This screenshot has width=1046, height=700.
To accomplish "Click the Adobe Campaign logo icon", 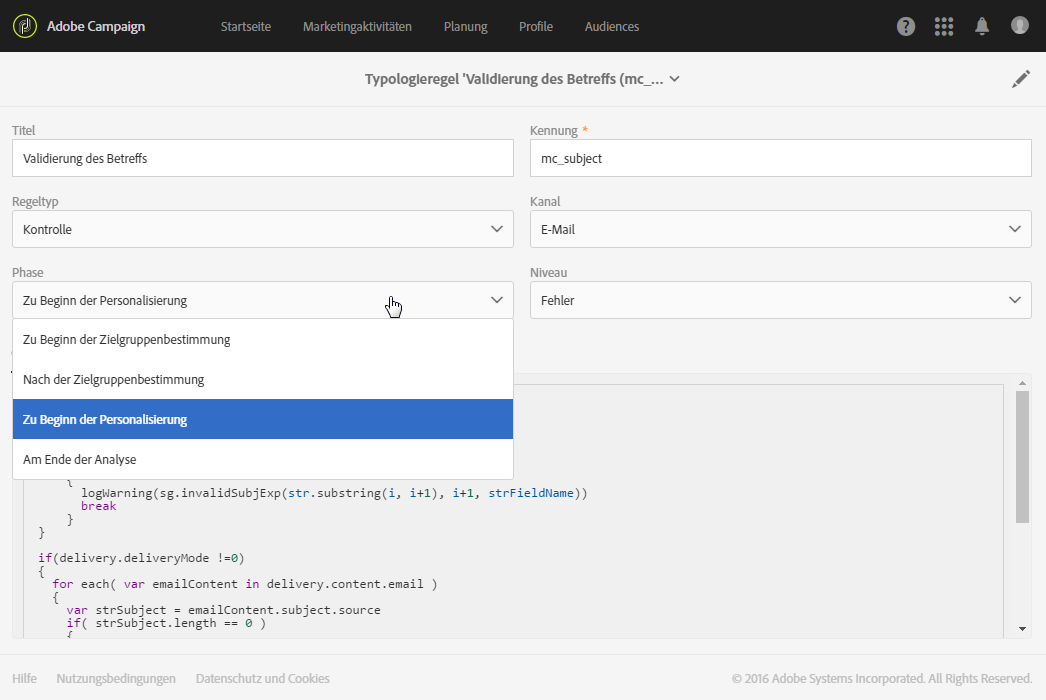I will (26, 26).
